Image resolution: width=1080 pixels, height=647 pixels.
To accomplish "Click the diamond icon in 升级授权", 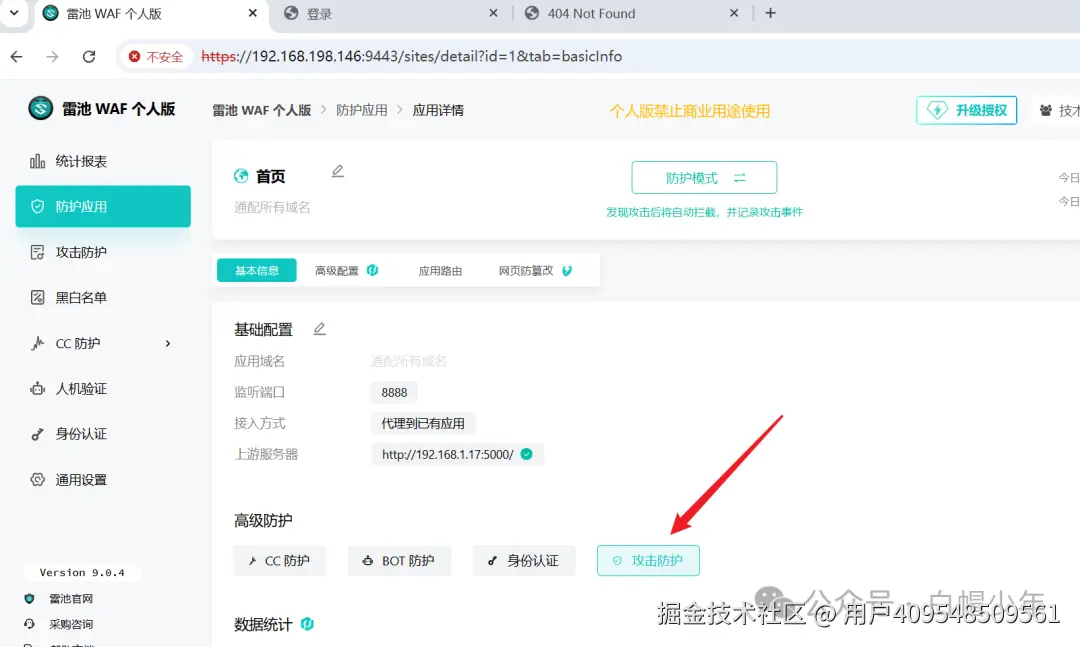I will point(937,110).
